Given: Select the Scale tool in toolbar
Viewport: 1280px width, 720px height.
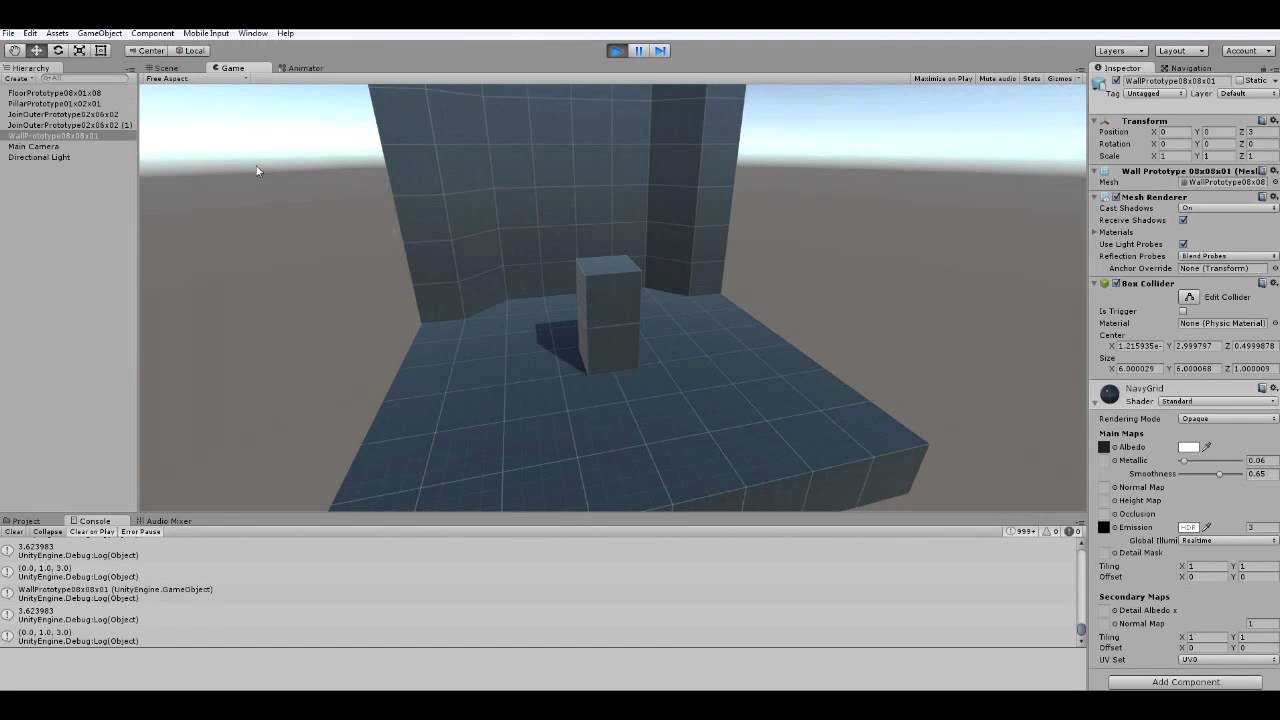Looking at the screenshot, I should (79, 50).
